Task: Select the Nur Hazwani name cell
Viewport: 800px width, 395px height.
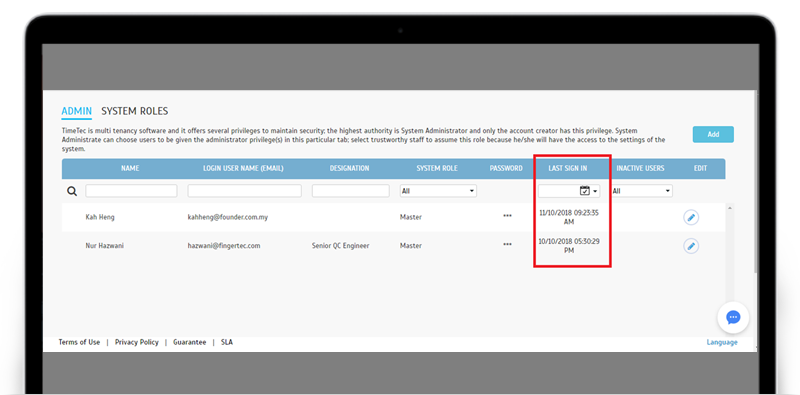Action: tap(105, 245)
